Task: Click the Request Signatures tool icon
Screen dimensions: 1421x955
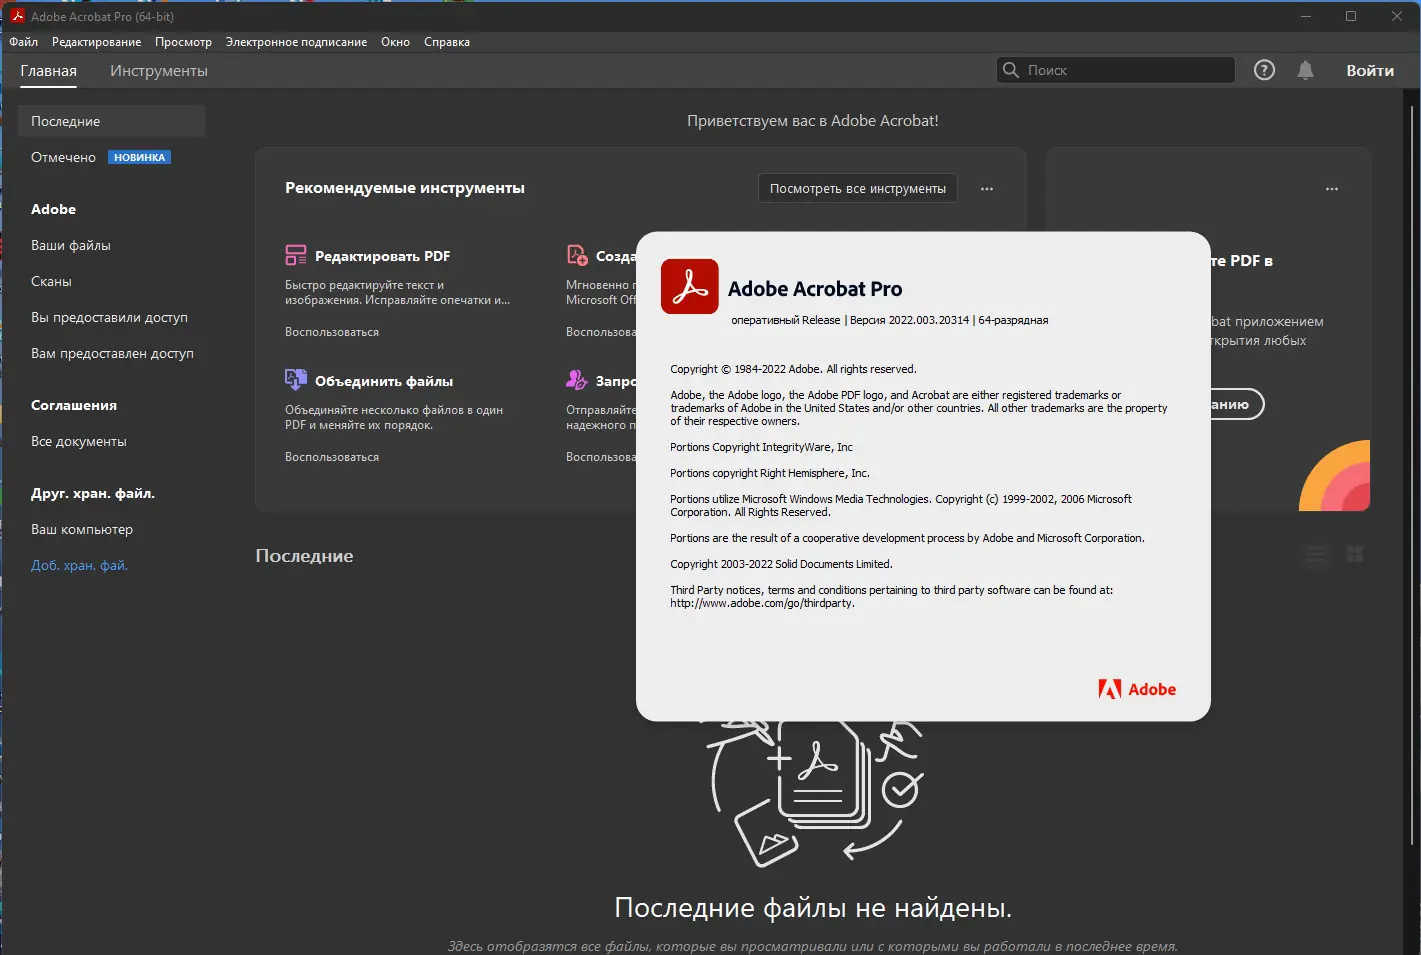Action: (x=577, y=380)
